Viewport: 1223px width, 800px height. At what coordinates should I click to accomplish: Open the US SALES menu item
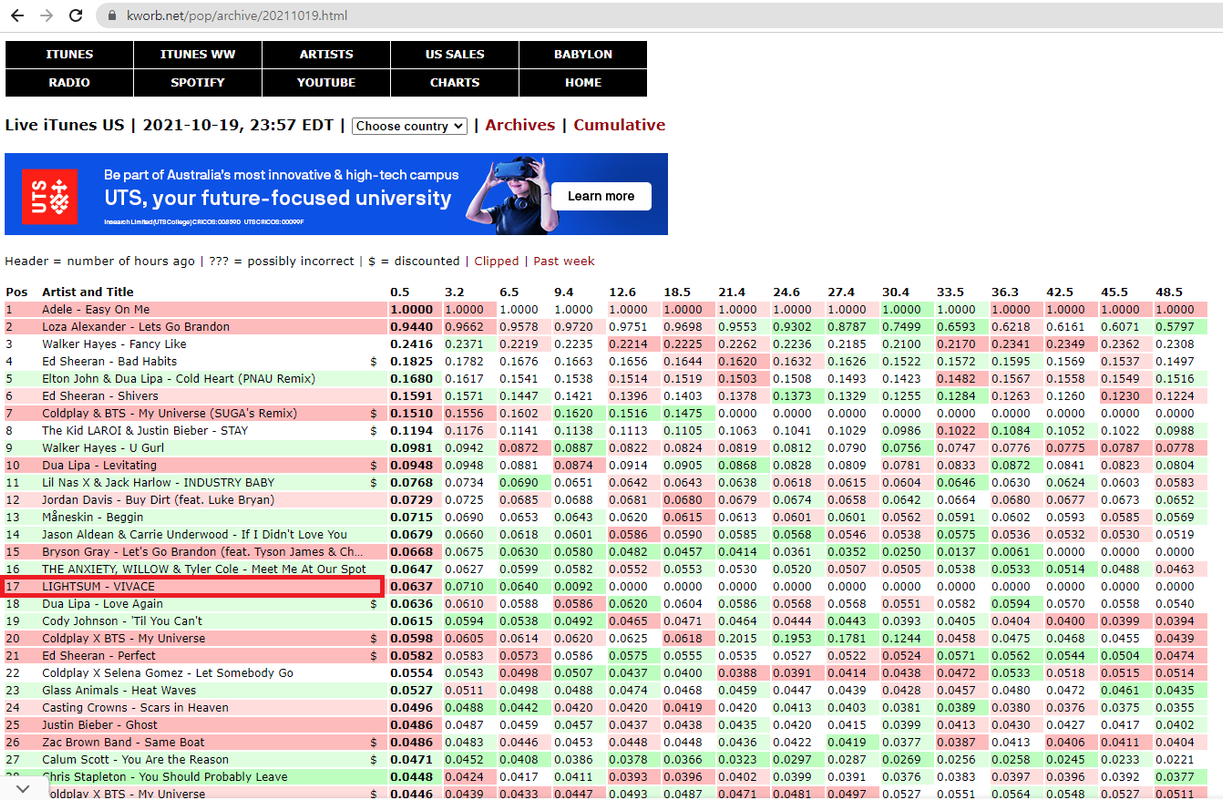pos(455,54)
